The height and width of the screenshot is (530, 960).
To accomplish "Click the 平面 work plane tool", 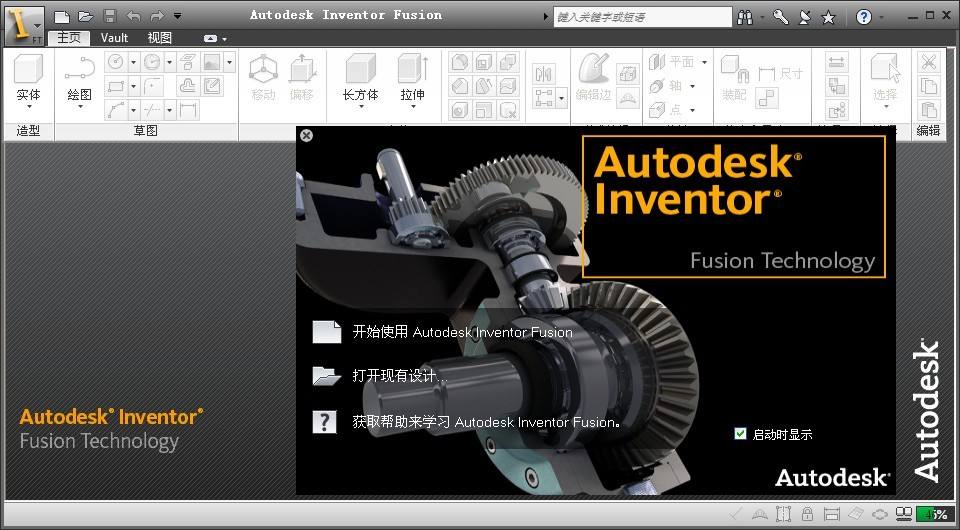I will [x=672, y=62].
